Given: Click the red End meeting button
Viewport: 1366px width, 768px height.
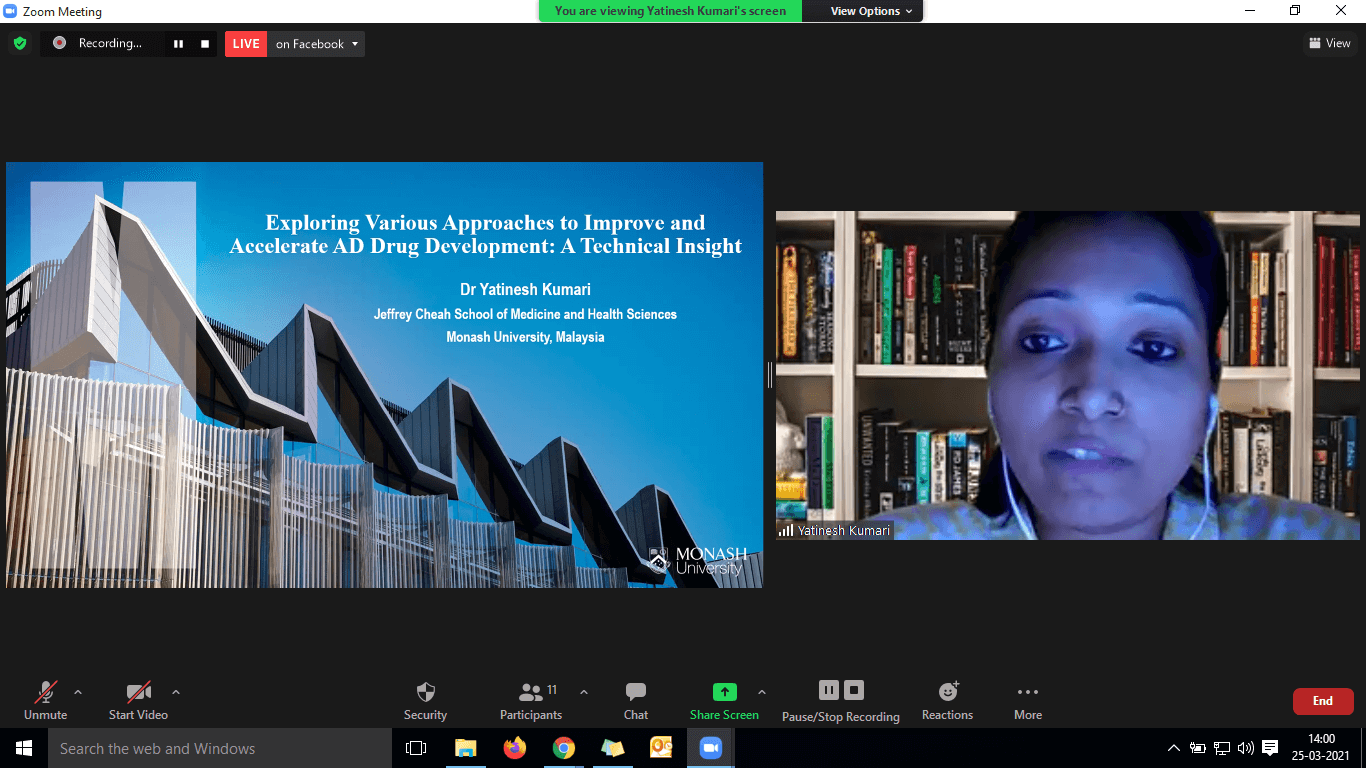Looking at the screenshot, I should [1323, 701].
